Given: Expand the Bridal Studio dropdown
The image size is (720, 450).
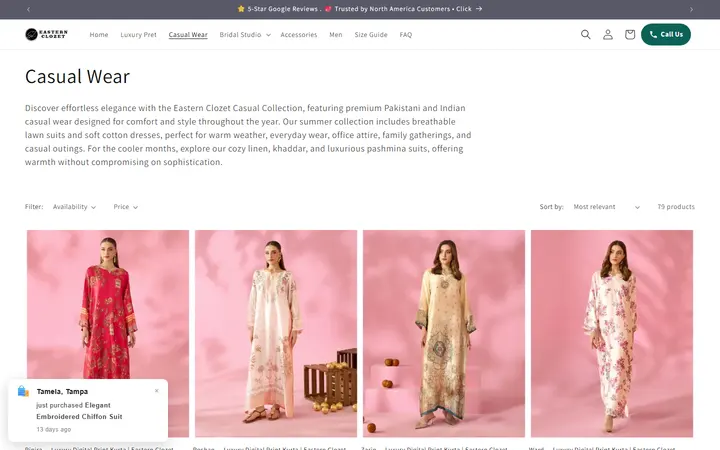Looking at the screenshot, I should tap(245, 34).
